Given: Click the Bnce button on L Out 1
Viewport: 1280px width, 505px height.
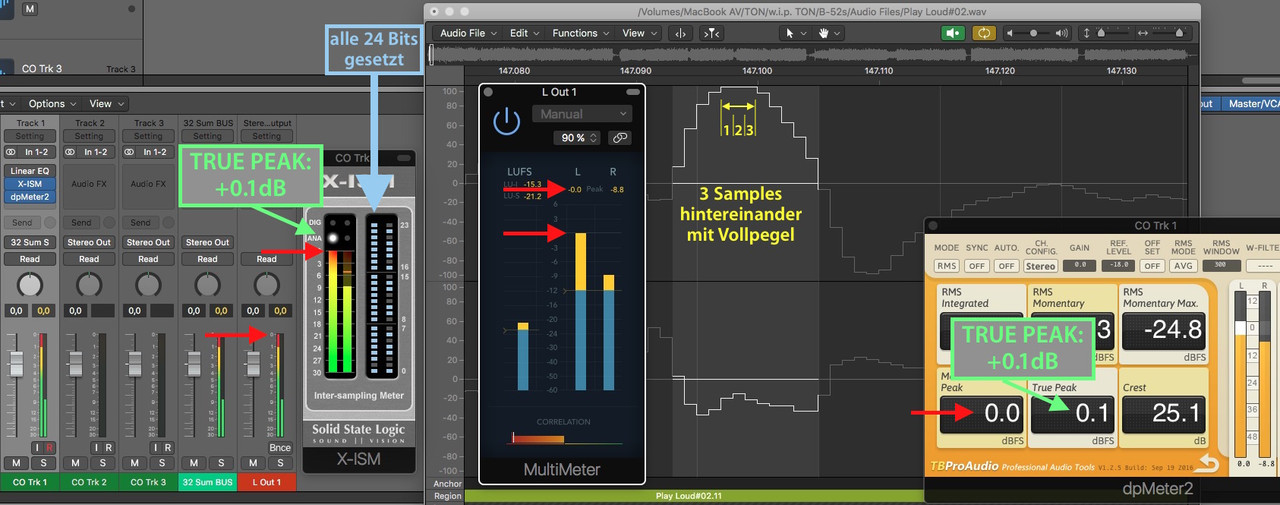Looking at the screenshot, I should 280,447.
